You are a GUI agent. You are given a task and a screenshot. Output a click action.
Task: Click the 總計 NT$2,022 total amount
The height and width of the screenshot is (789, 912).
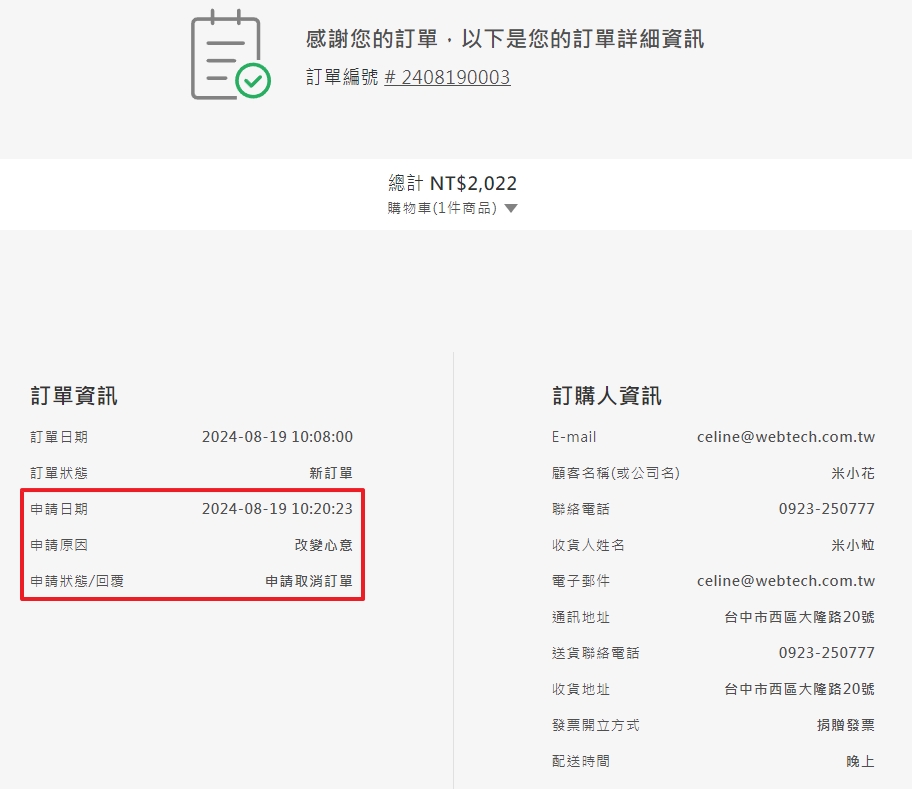[452, 183]
